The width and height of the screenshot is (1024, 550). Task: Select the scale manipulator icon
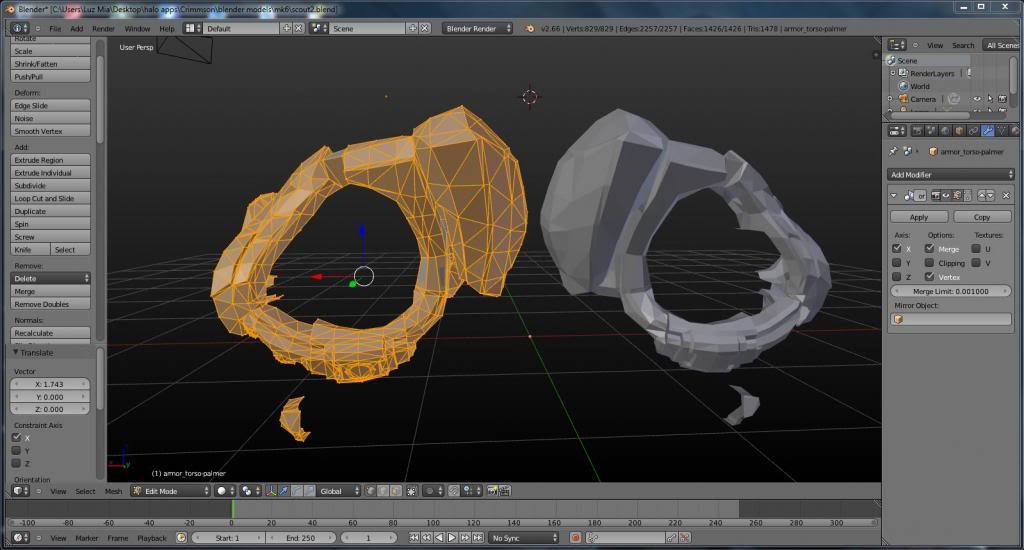click(x=310, y=491)
